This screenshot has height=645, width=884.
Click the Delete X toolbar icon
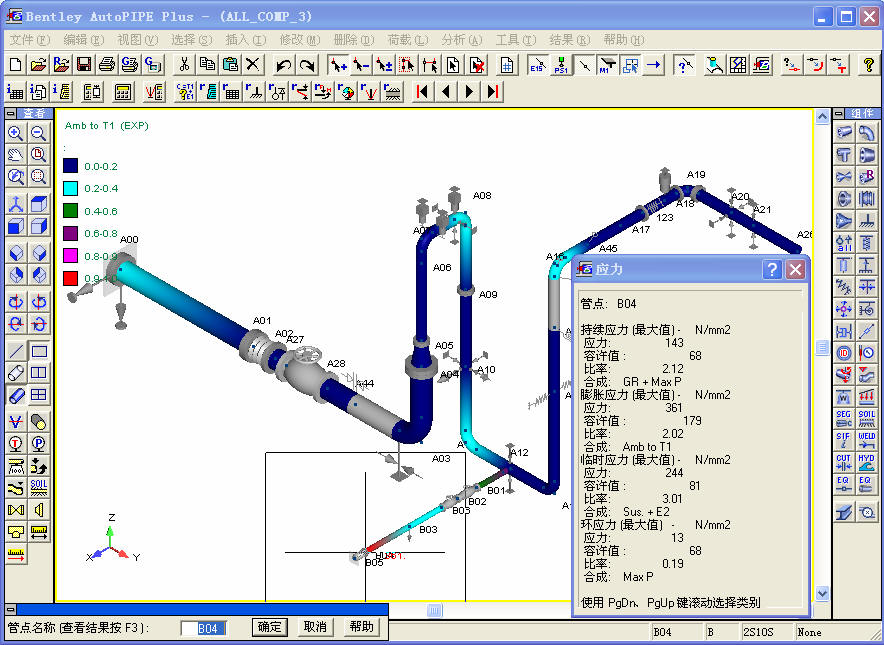[253, 65]
